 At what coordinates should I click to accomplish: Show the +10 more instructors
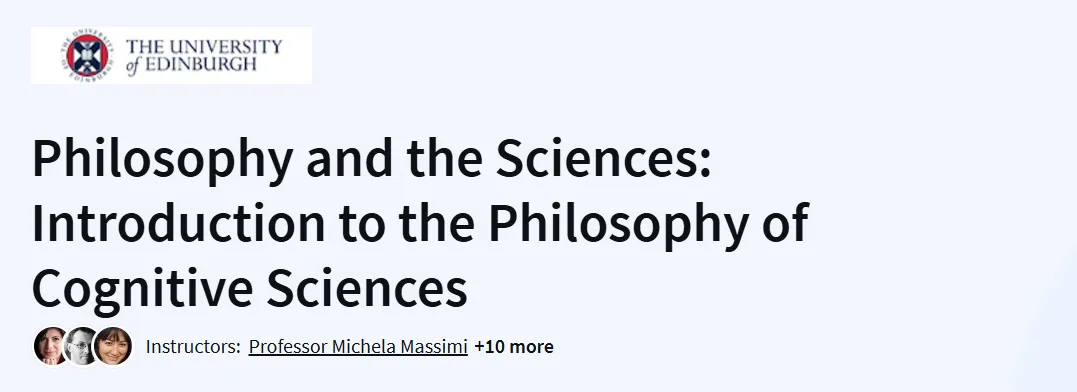tap(514, 347)
